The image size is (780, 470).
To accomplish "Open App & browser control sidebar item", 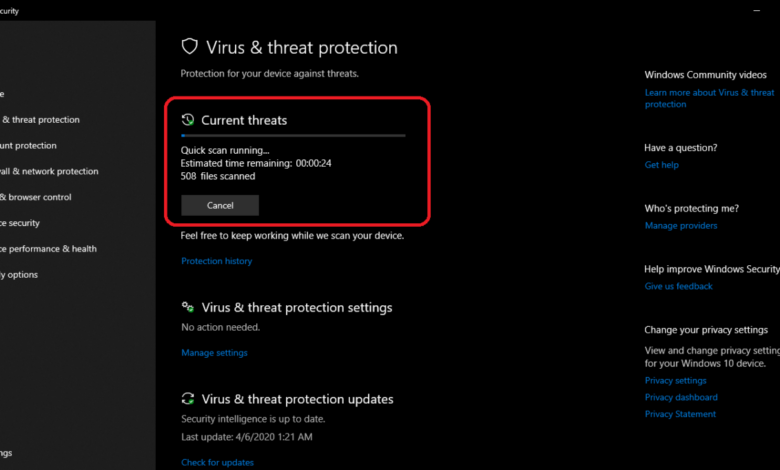I will point(36,197).
